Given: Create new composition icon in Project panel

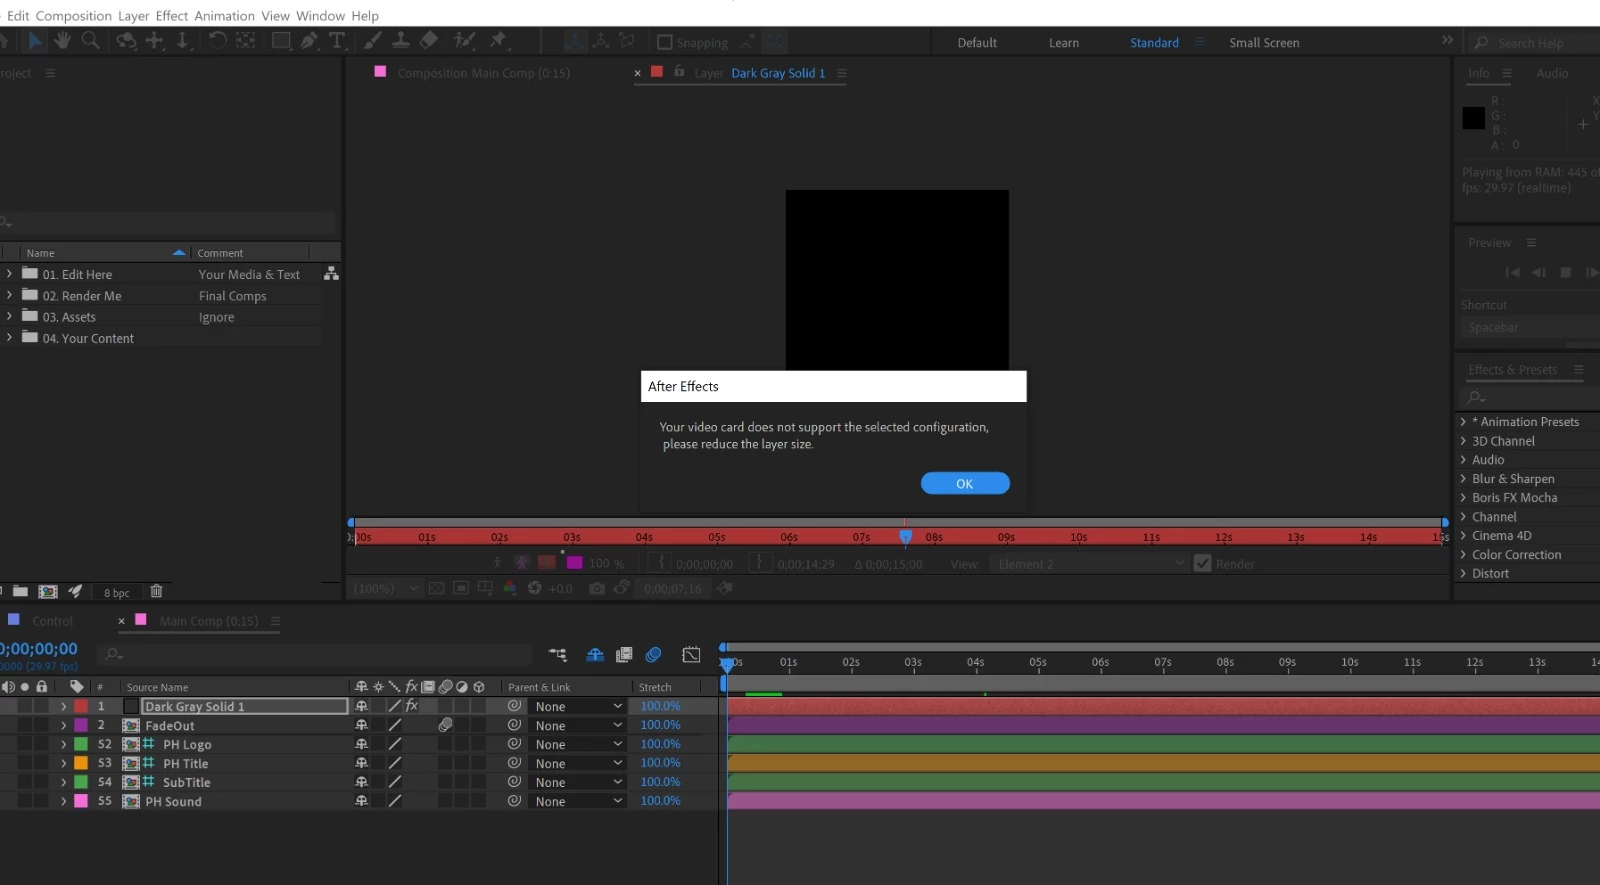Looking at the screenshot, I should pyautogui.click(x=48, y=591).
